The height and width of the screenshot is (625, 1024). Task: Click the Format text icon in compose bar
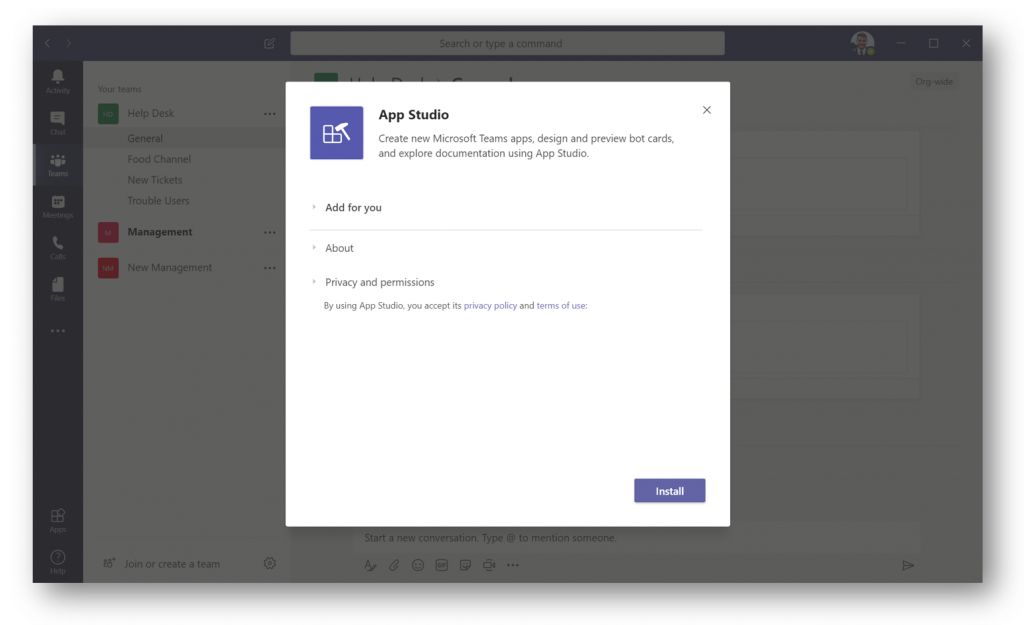(x=370, y=566)
